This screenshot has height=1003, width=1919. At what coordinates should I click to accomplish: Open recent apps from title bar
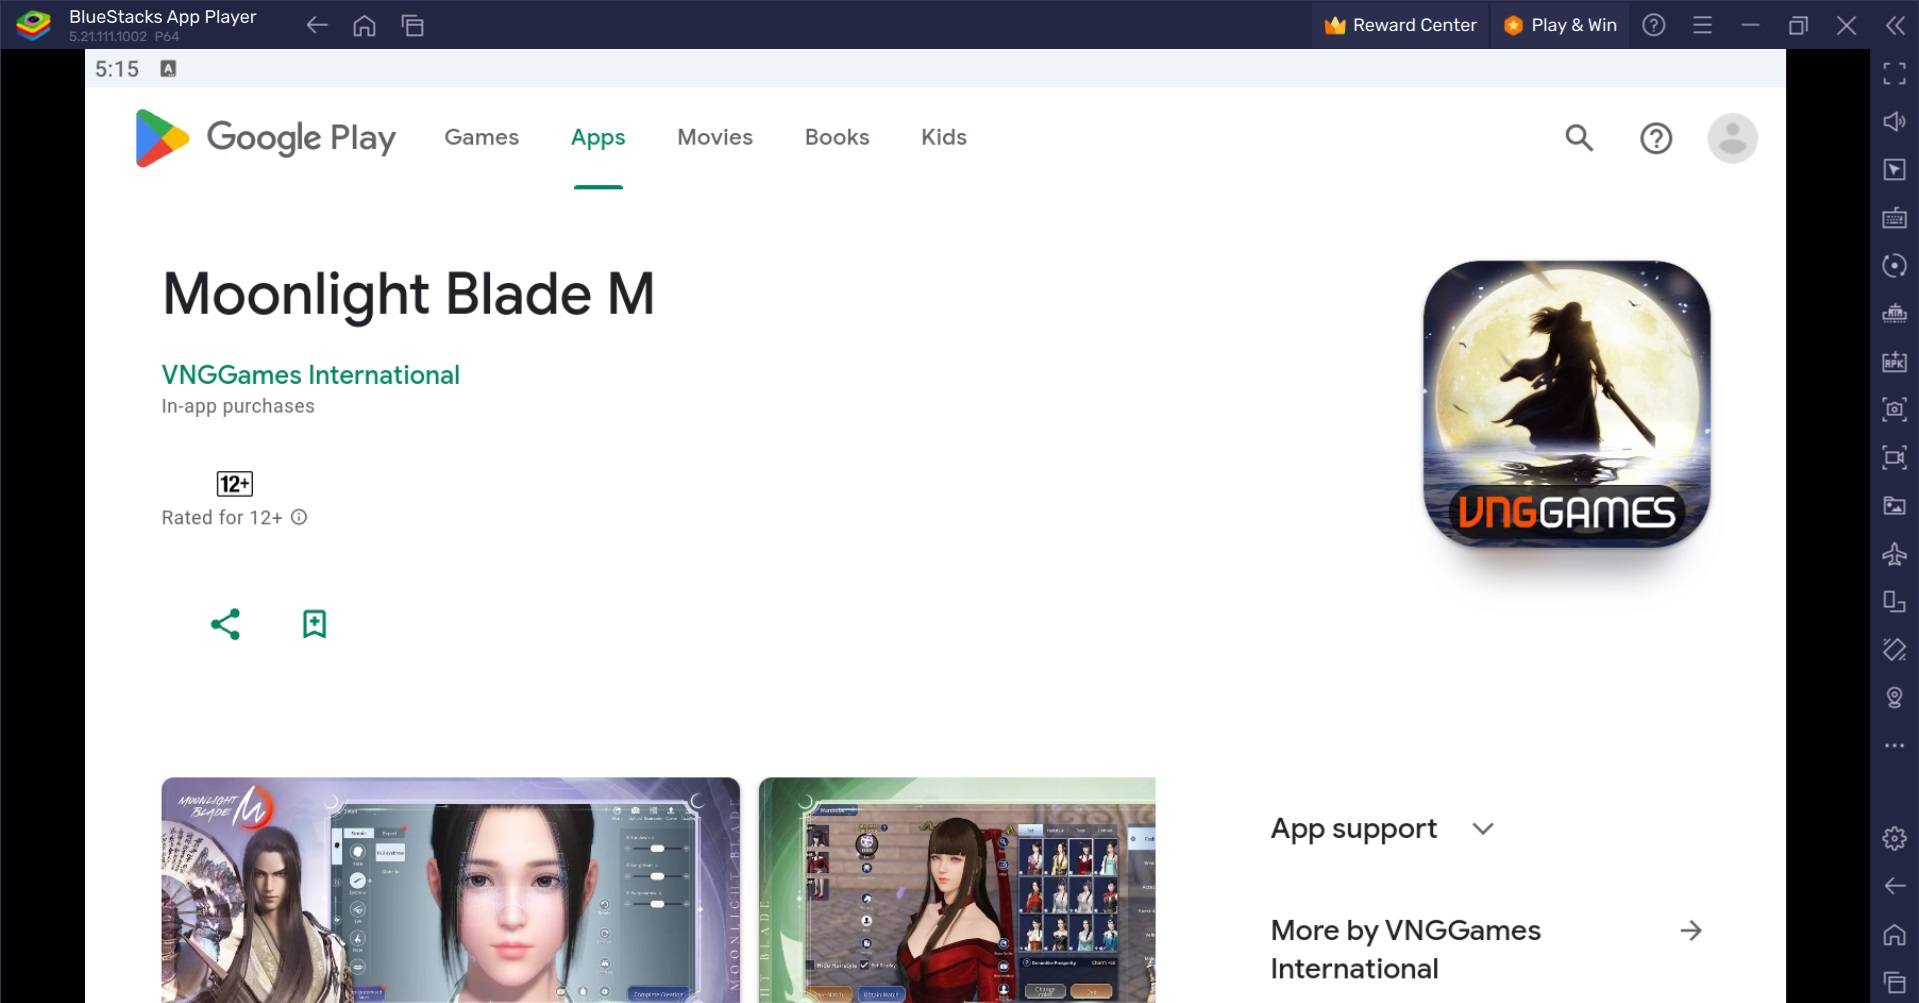pyautogui.click(x=412, y=25)
